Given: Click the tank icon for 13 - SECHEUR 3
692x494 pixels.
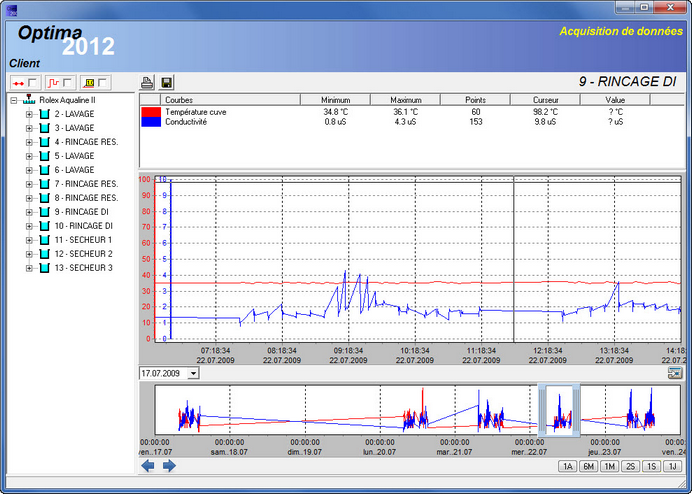Looking at the screenshot, I should pyautogui.click(x=45, y=268).
